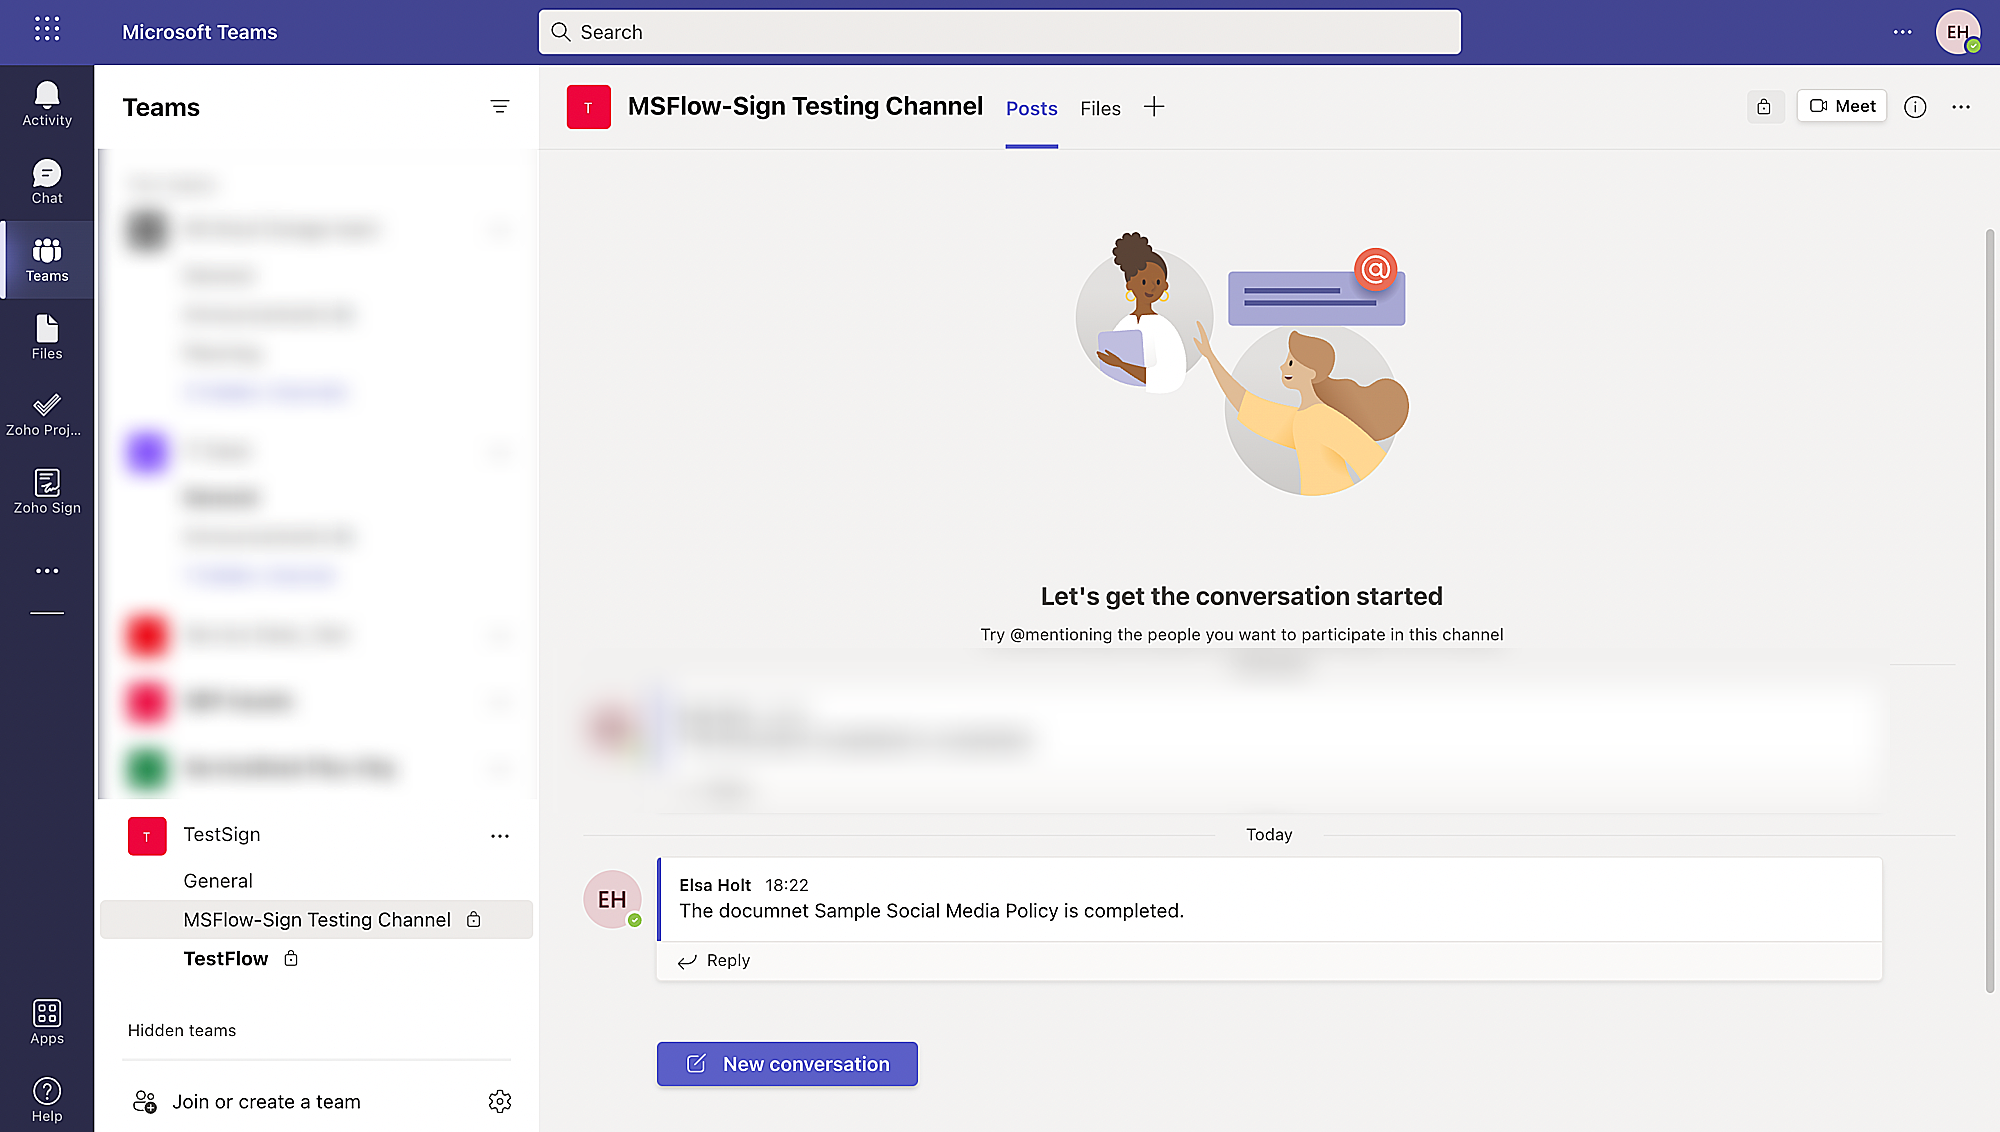The height and width of the screenshot is (1132, 2000).
Task: Click the Microsoft Teams title text
Action: (200, 32)
